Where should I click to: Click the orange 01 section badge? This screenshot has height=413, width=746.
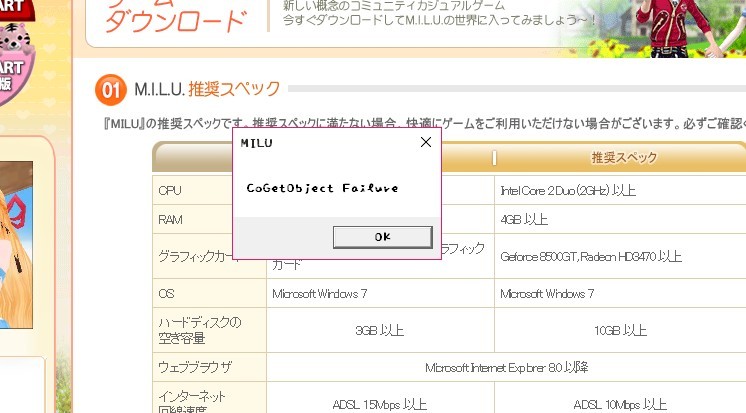click(110, 90)
